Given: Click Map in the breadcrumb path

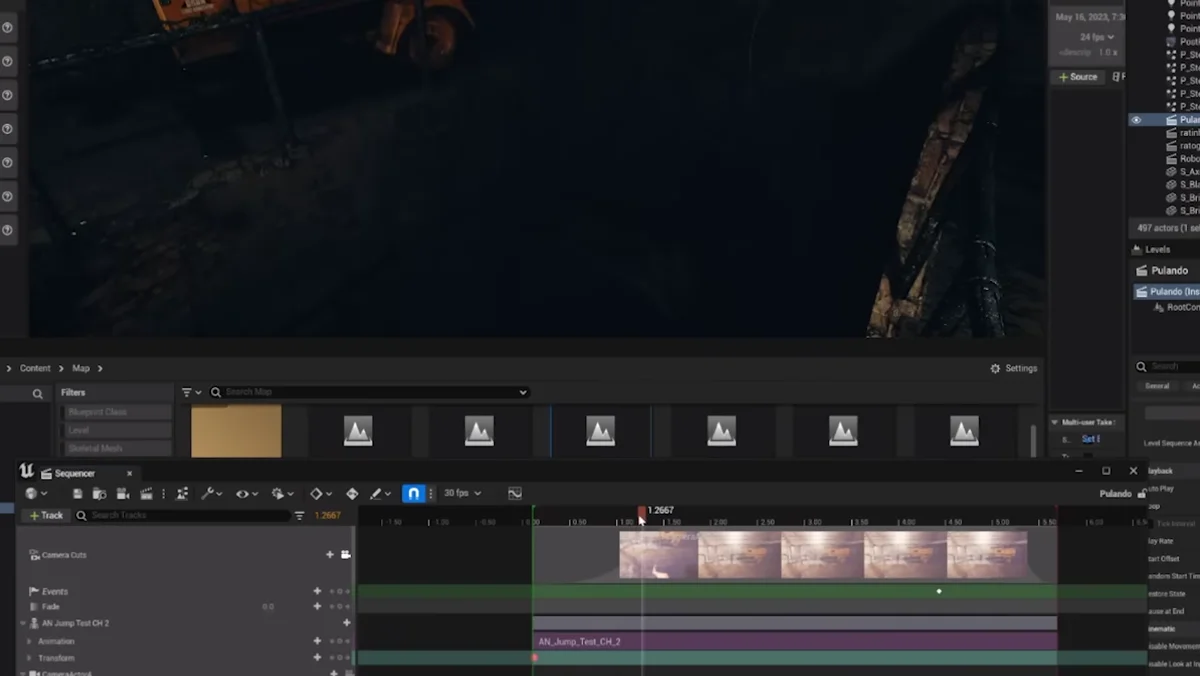Looking at the screenshot, I should (x=81, y=368).
